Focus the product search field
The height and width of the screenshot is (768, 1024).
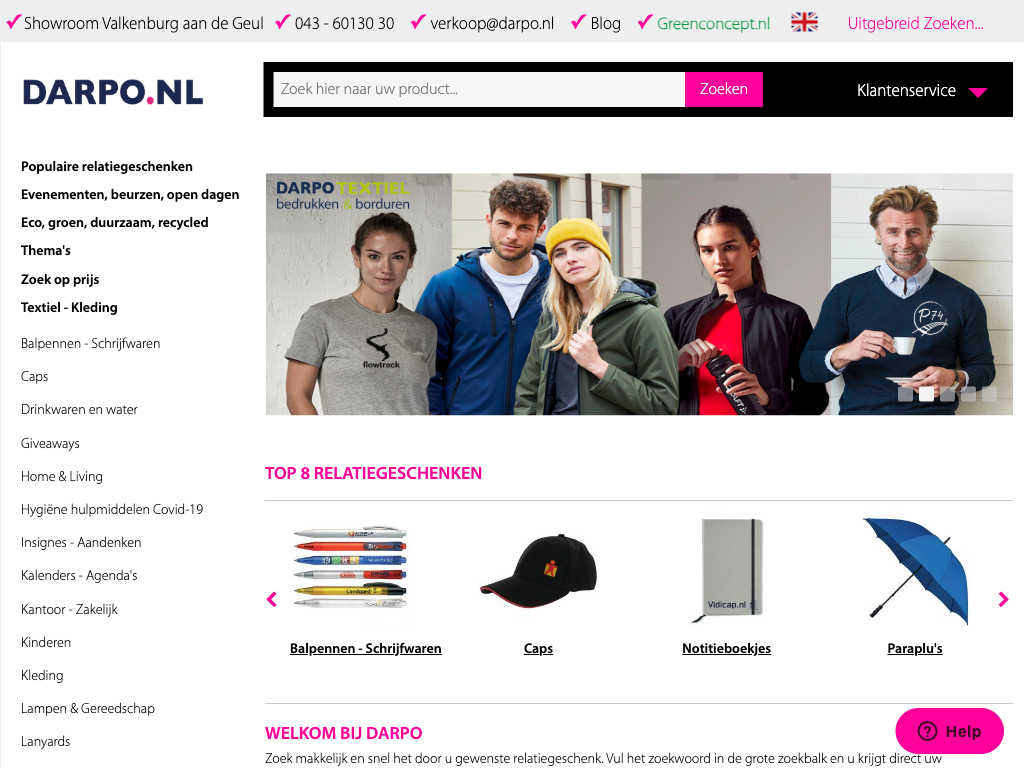click(479, 89)
